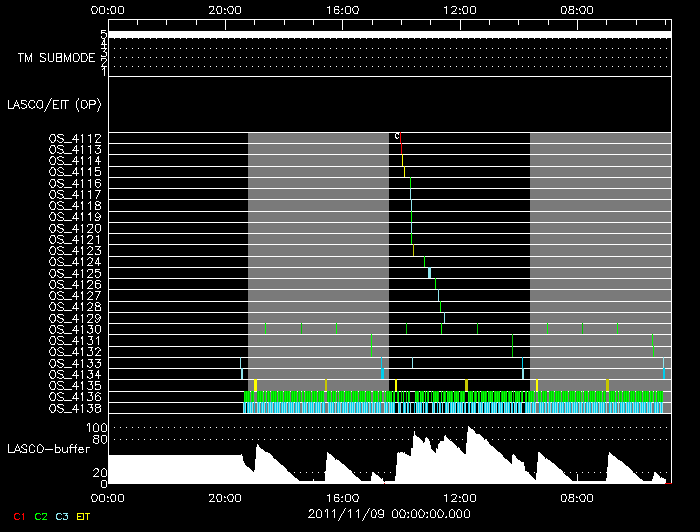Click the OS_4112 row label

coord(75,138)
